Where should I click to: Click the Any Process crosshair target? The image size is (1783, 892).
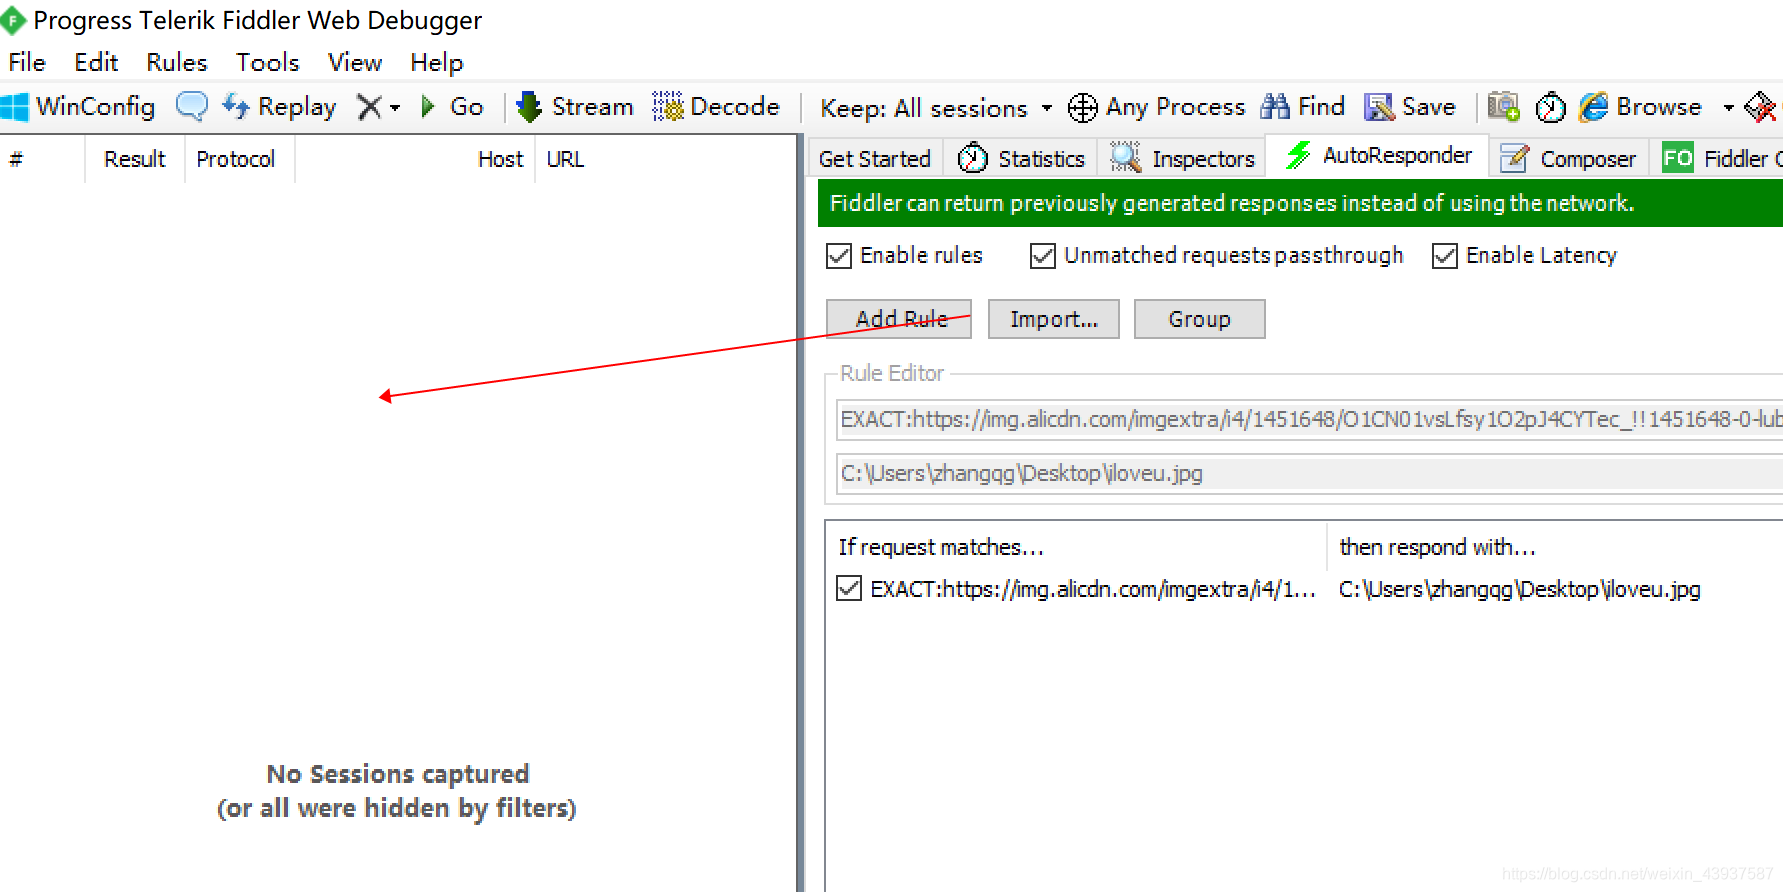[x=1156, y=107]
